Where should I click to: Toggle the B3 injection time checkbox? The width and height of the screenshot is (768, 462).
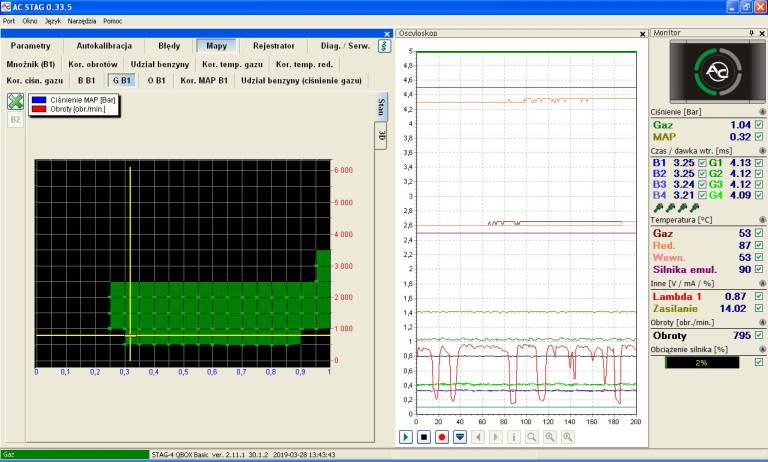coord(702,184)
